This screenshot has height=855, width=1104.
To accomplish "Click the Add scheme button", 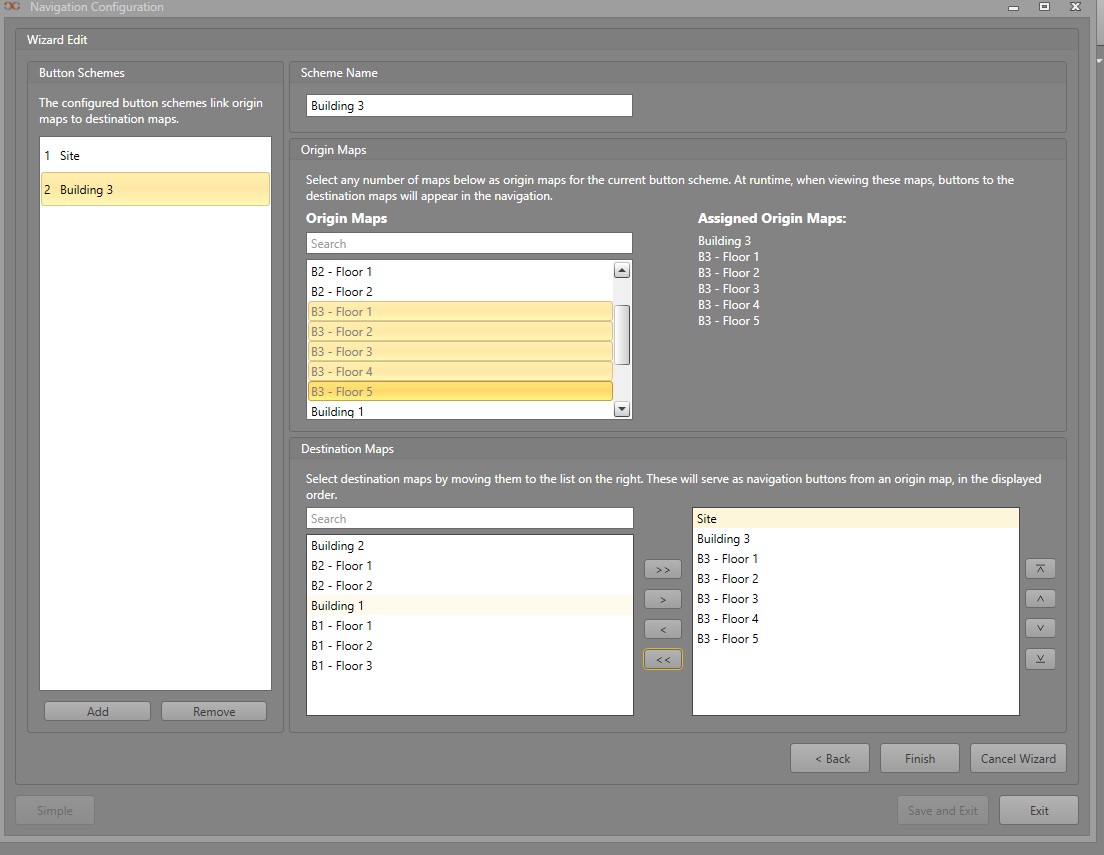I will click(97, 711).
